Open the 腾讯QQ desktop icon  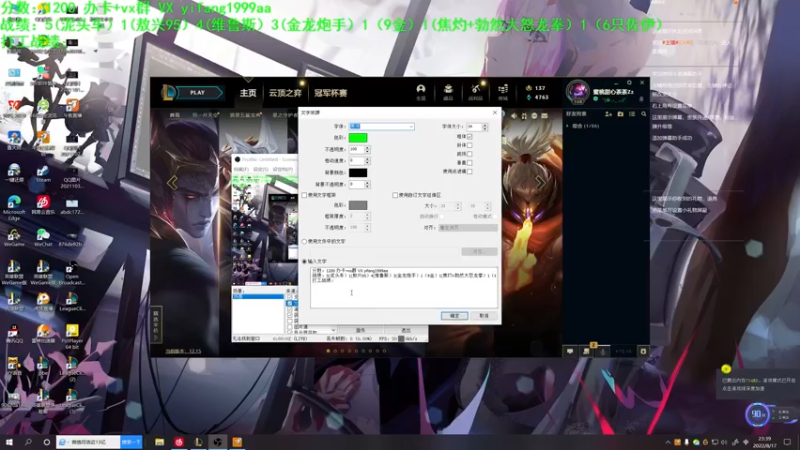click(x=14, y=335)
